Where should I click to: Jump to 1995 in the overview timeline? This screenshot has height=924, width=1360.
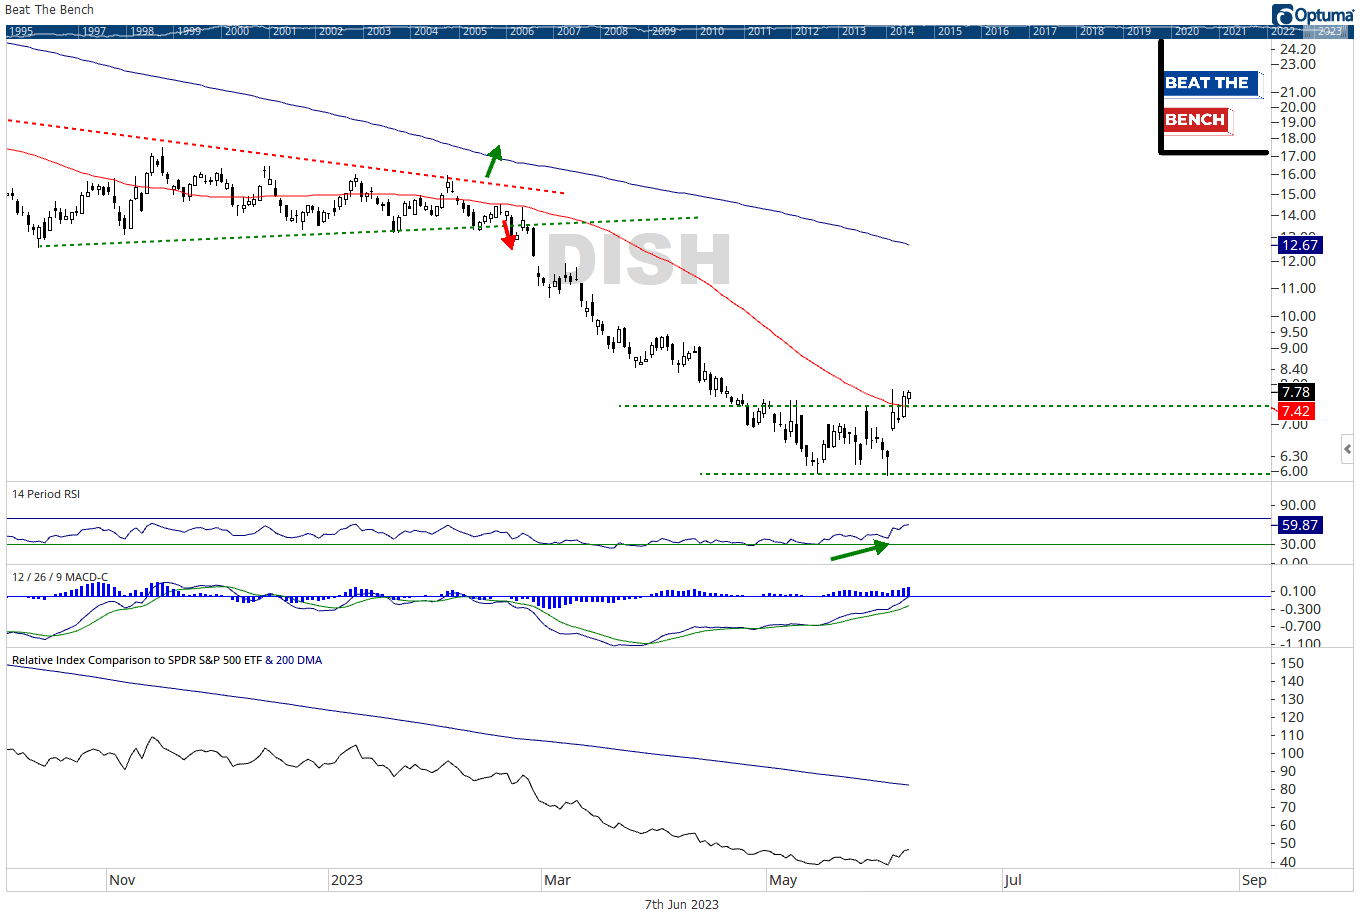click(21, 31)
